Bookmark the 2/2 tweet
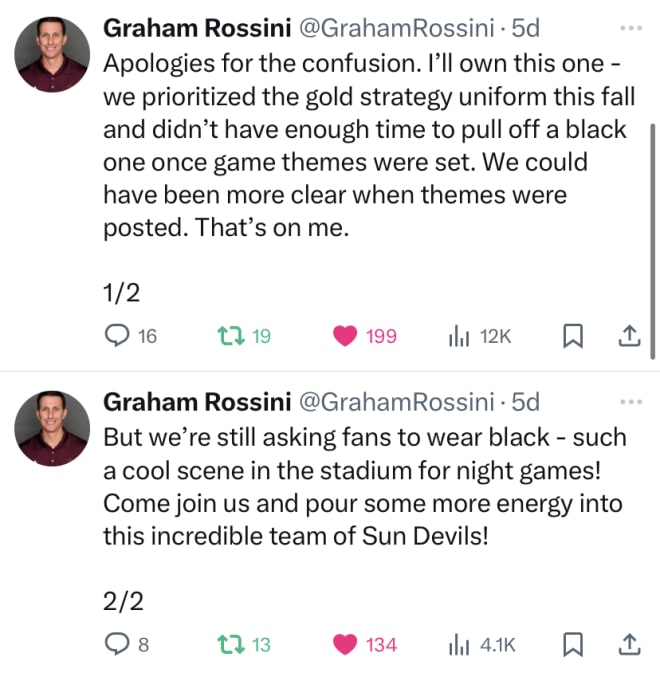This screenshot has width=660, height=673. pos(572,645)
